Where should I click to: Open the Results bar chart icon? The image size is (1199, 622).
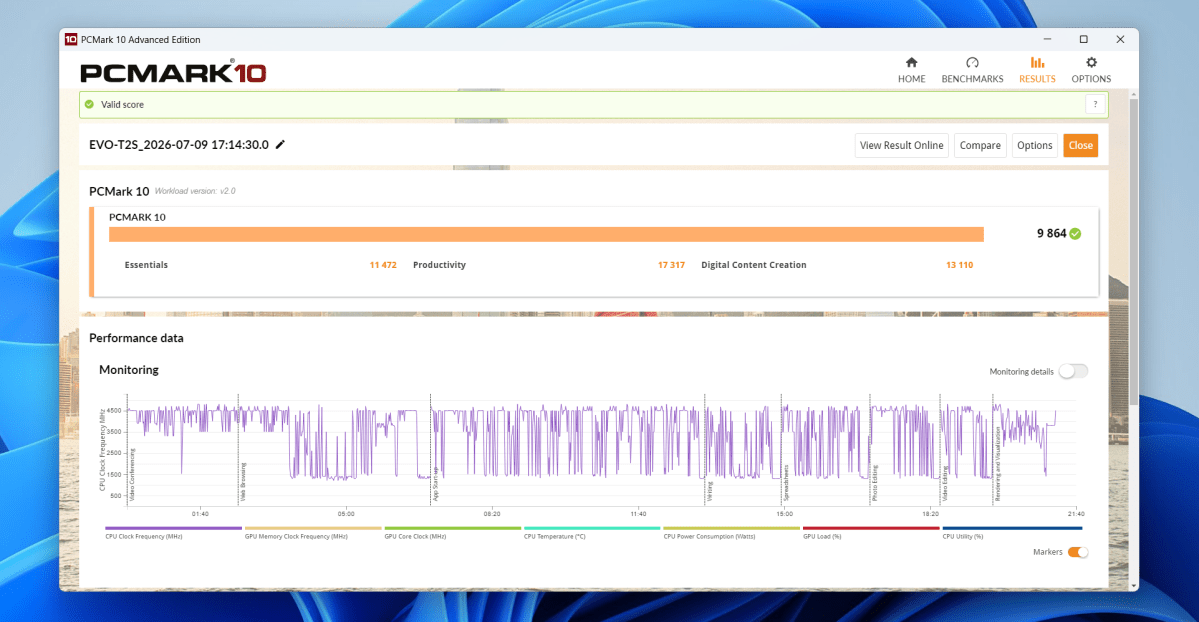tap(1037, 63)
